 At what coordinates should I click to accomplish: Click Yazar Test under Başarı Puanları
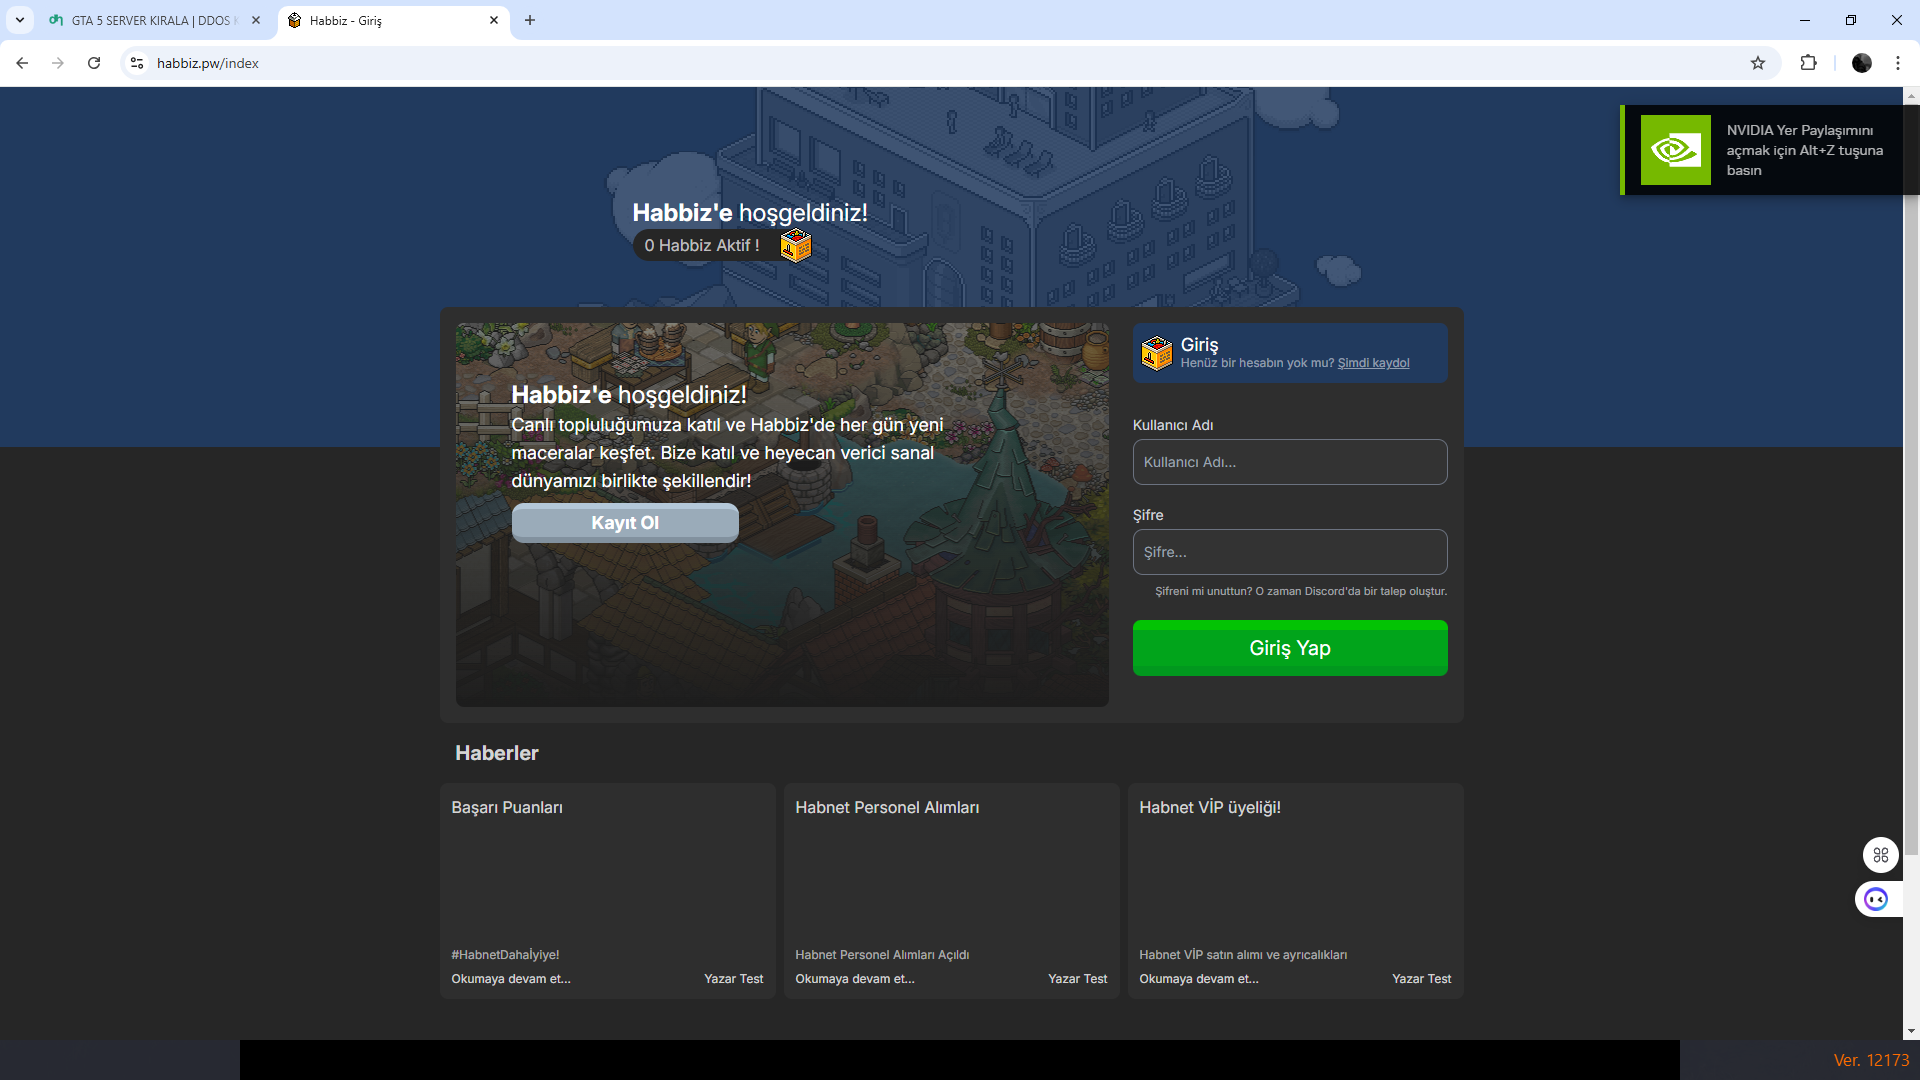point(733,979)
